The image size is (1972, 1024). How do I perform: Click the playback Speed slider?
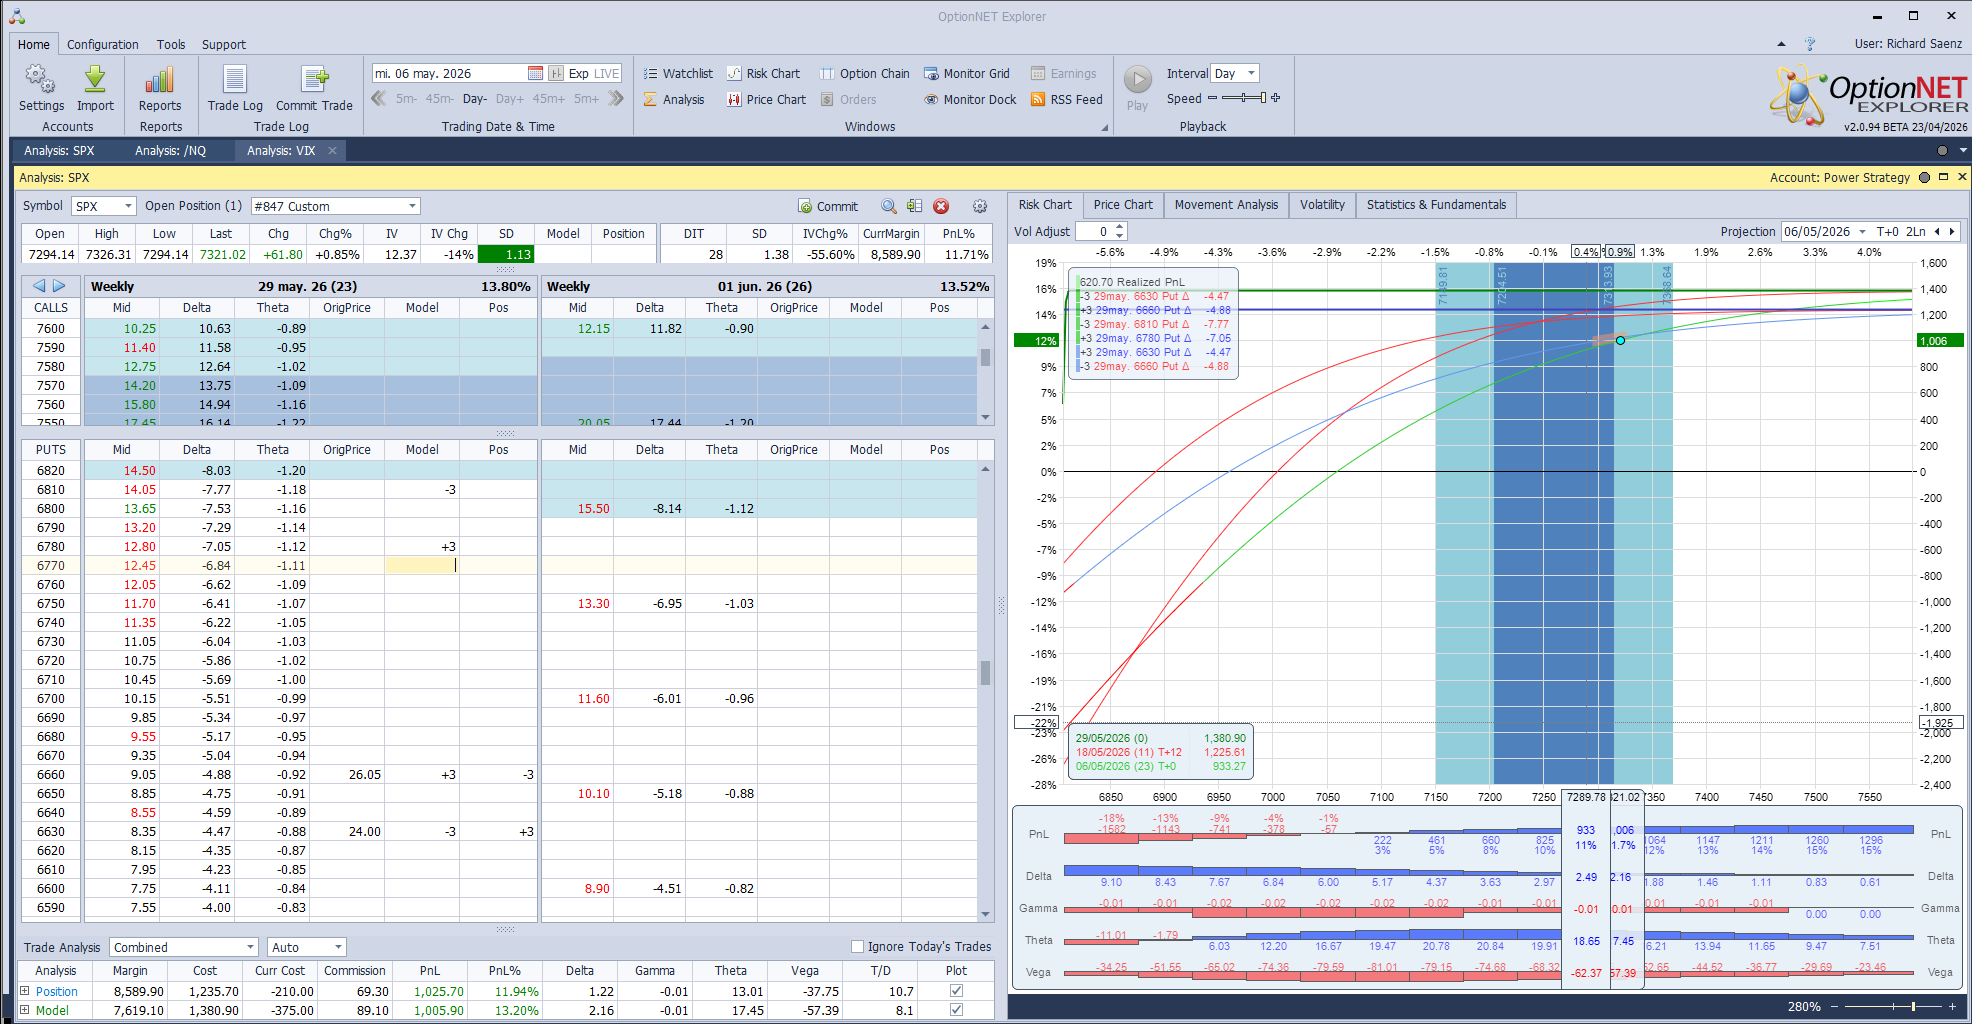tap(1242, 98)
